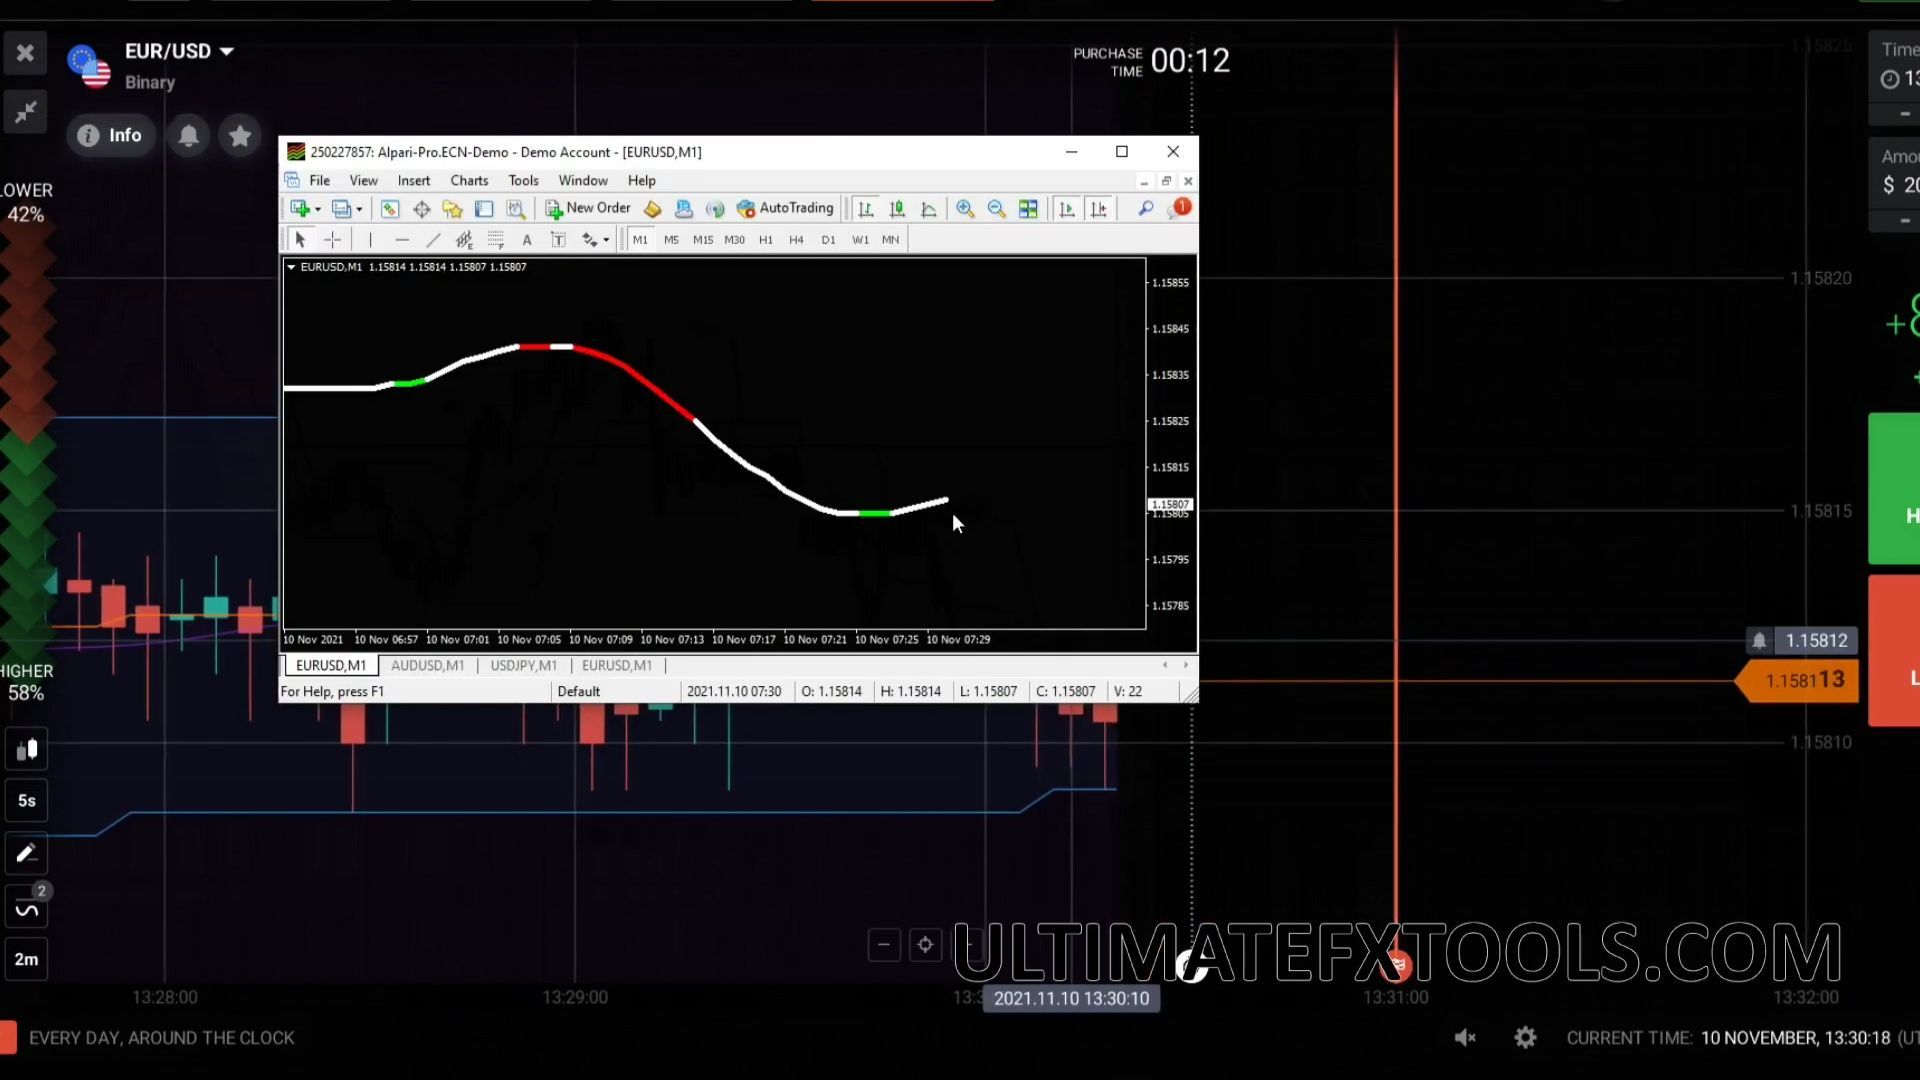Toggle the AutoTrading button
Screen dimensions: 1920x1080
pos(785,208)
